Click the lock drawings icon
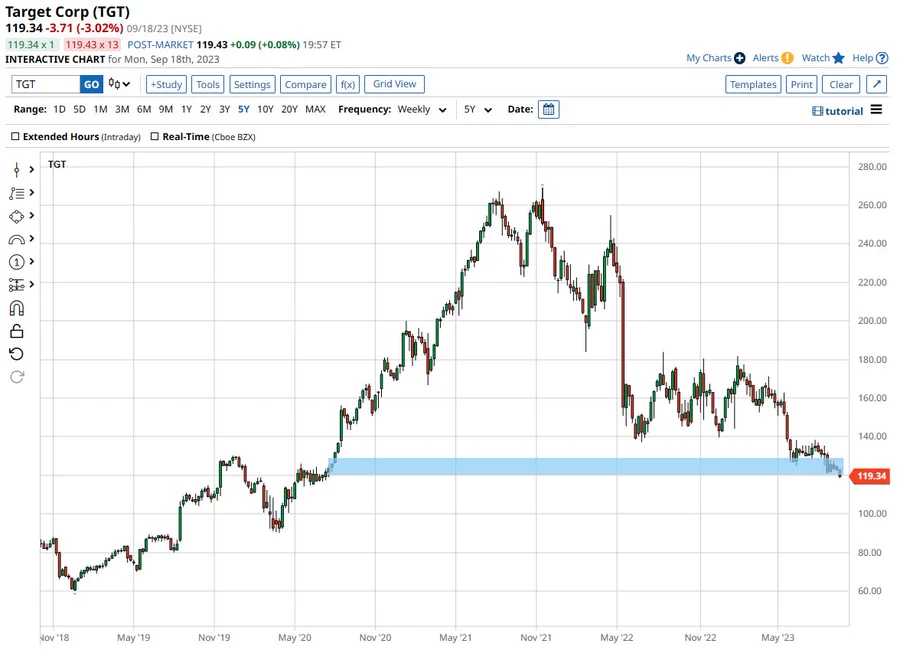The image size is (900, 650). pos(17,331)
